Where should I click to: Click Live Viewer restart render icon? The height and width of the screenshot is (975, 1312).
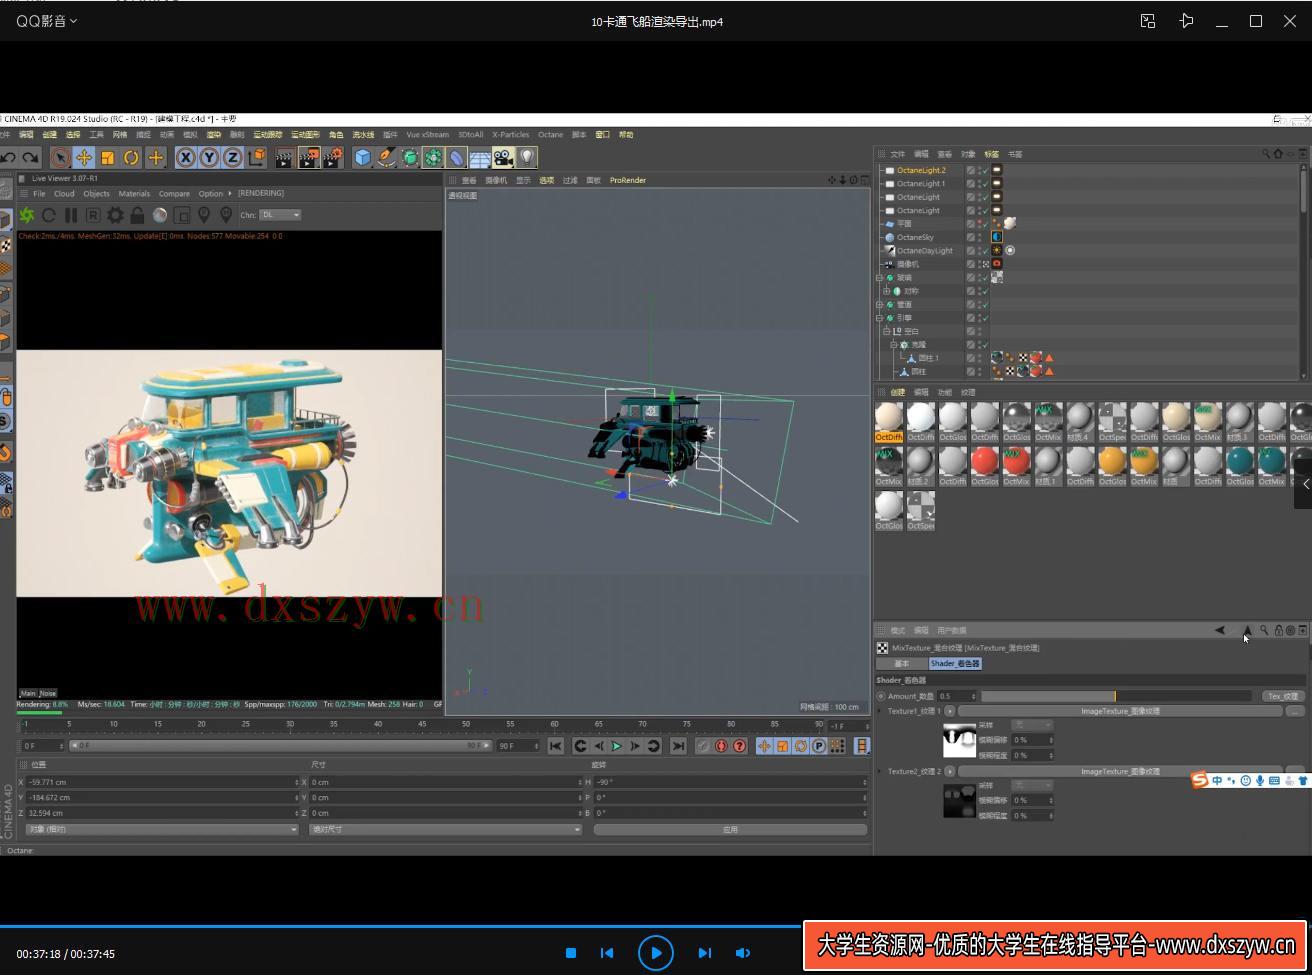(49, 215)
